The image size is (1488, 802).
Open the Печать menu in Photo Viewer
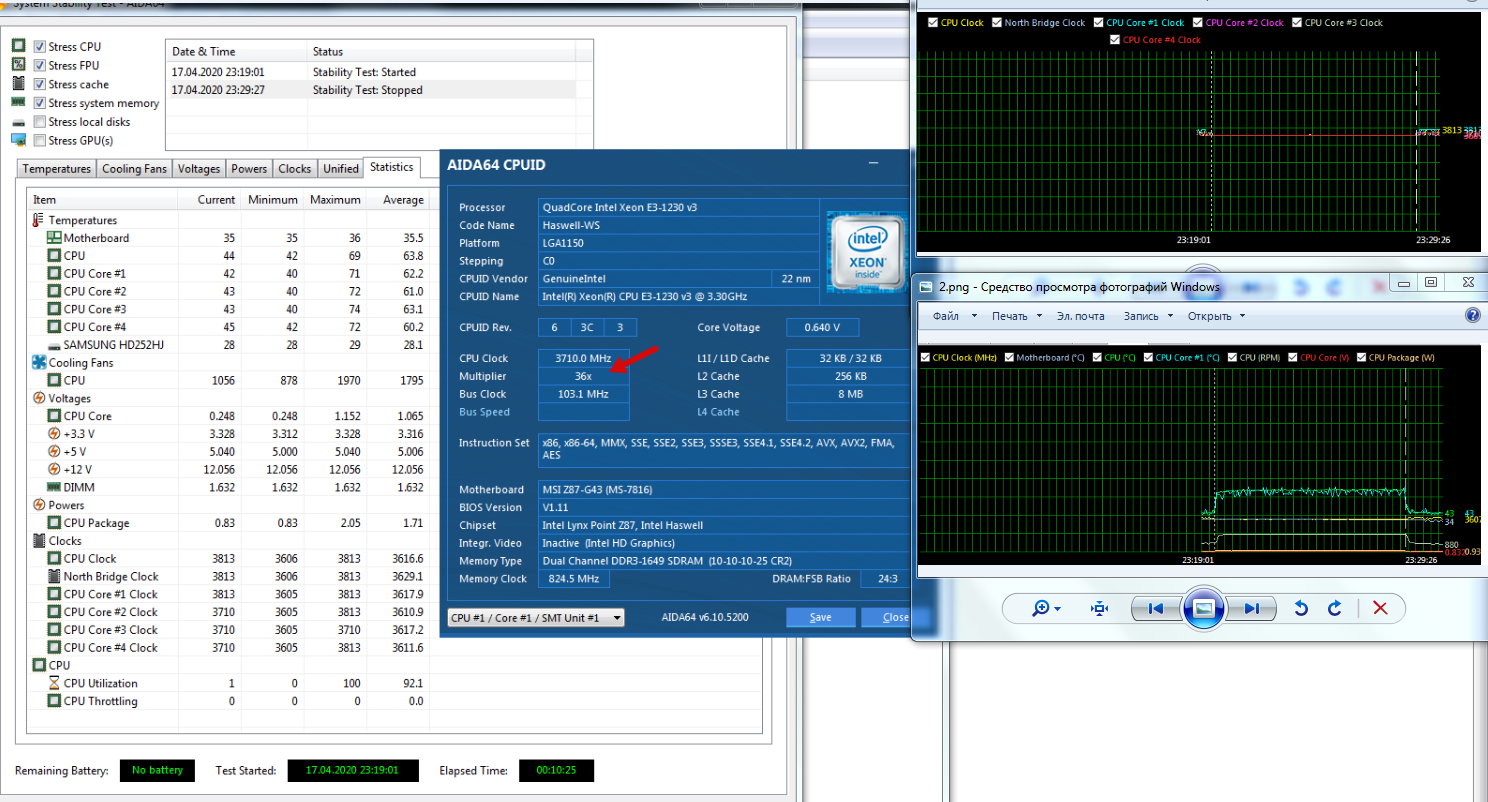tap(1017, 316)
